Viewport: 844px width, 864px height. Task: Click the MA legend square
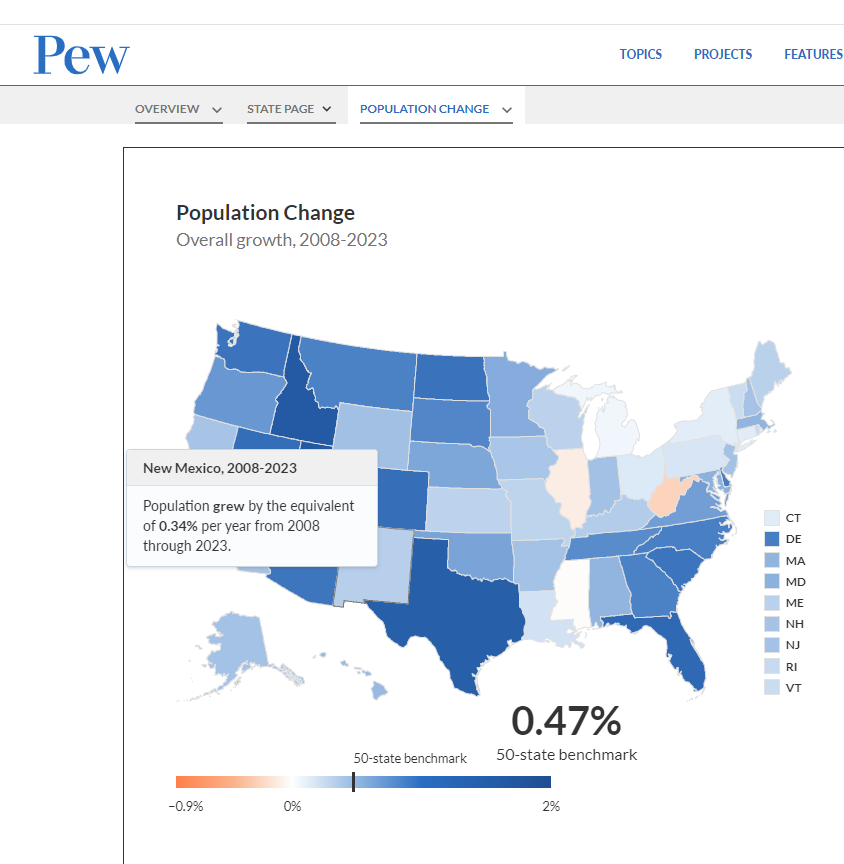(x=772, y=560)
